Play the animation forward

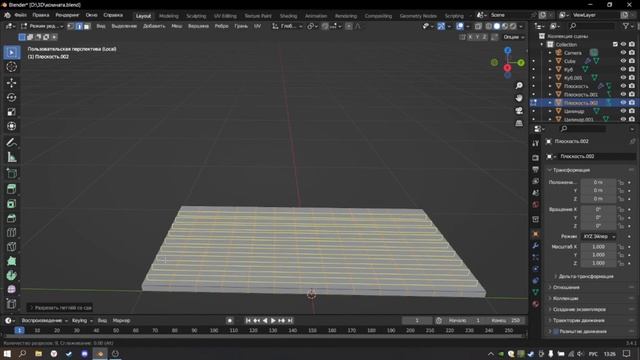coord(273,320)
